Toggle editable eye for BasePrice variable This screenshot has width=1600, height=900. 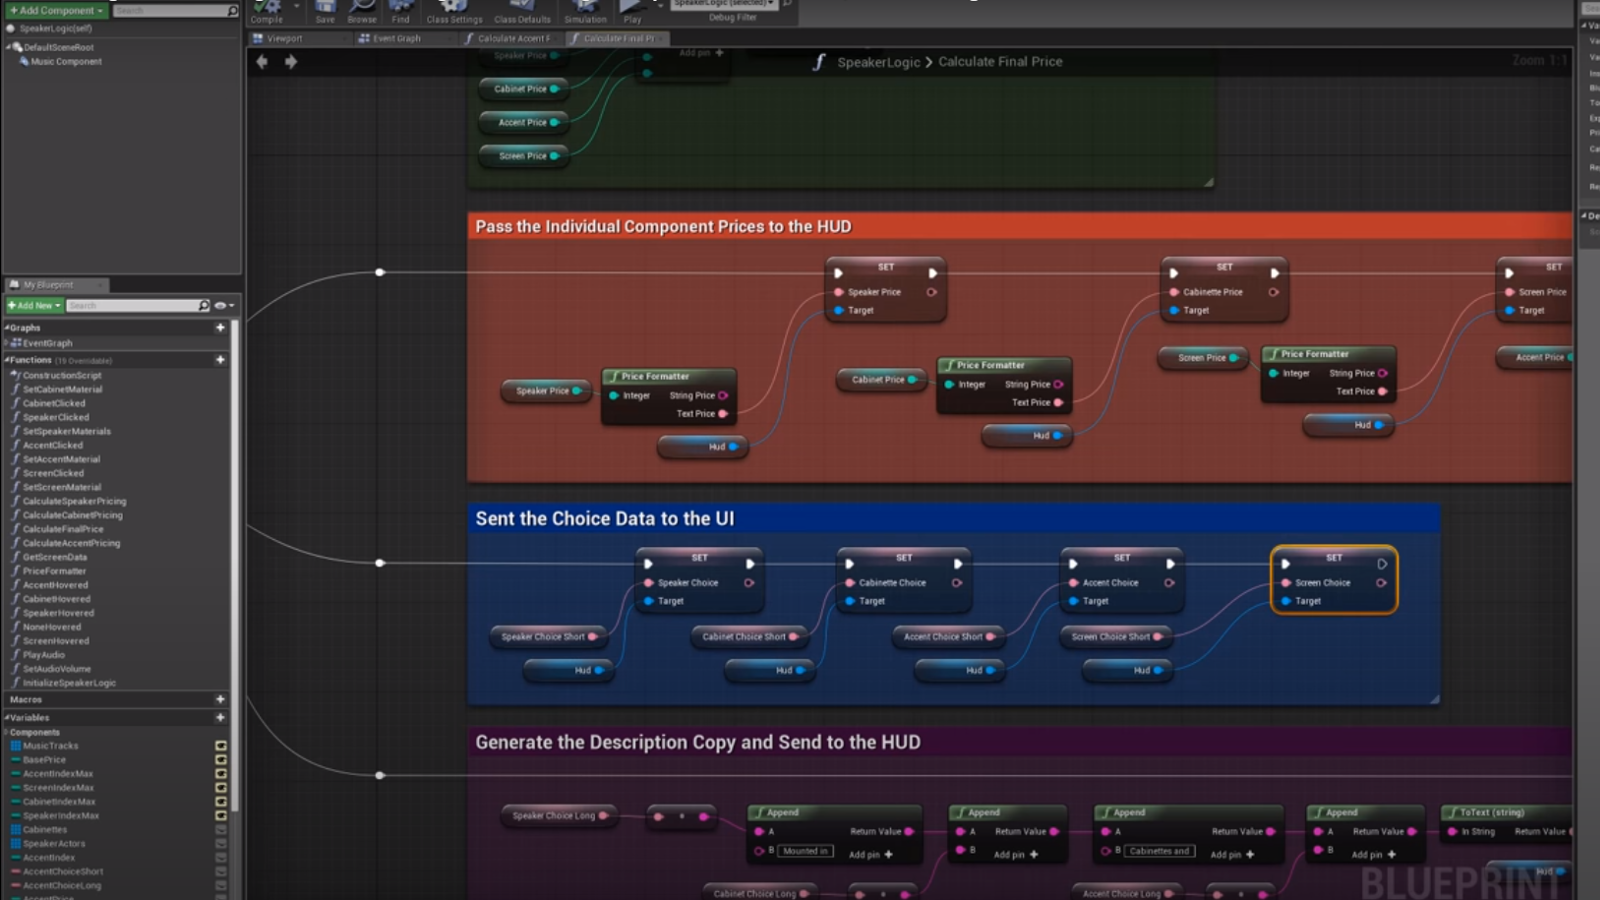(221, 760)
